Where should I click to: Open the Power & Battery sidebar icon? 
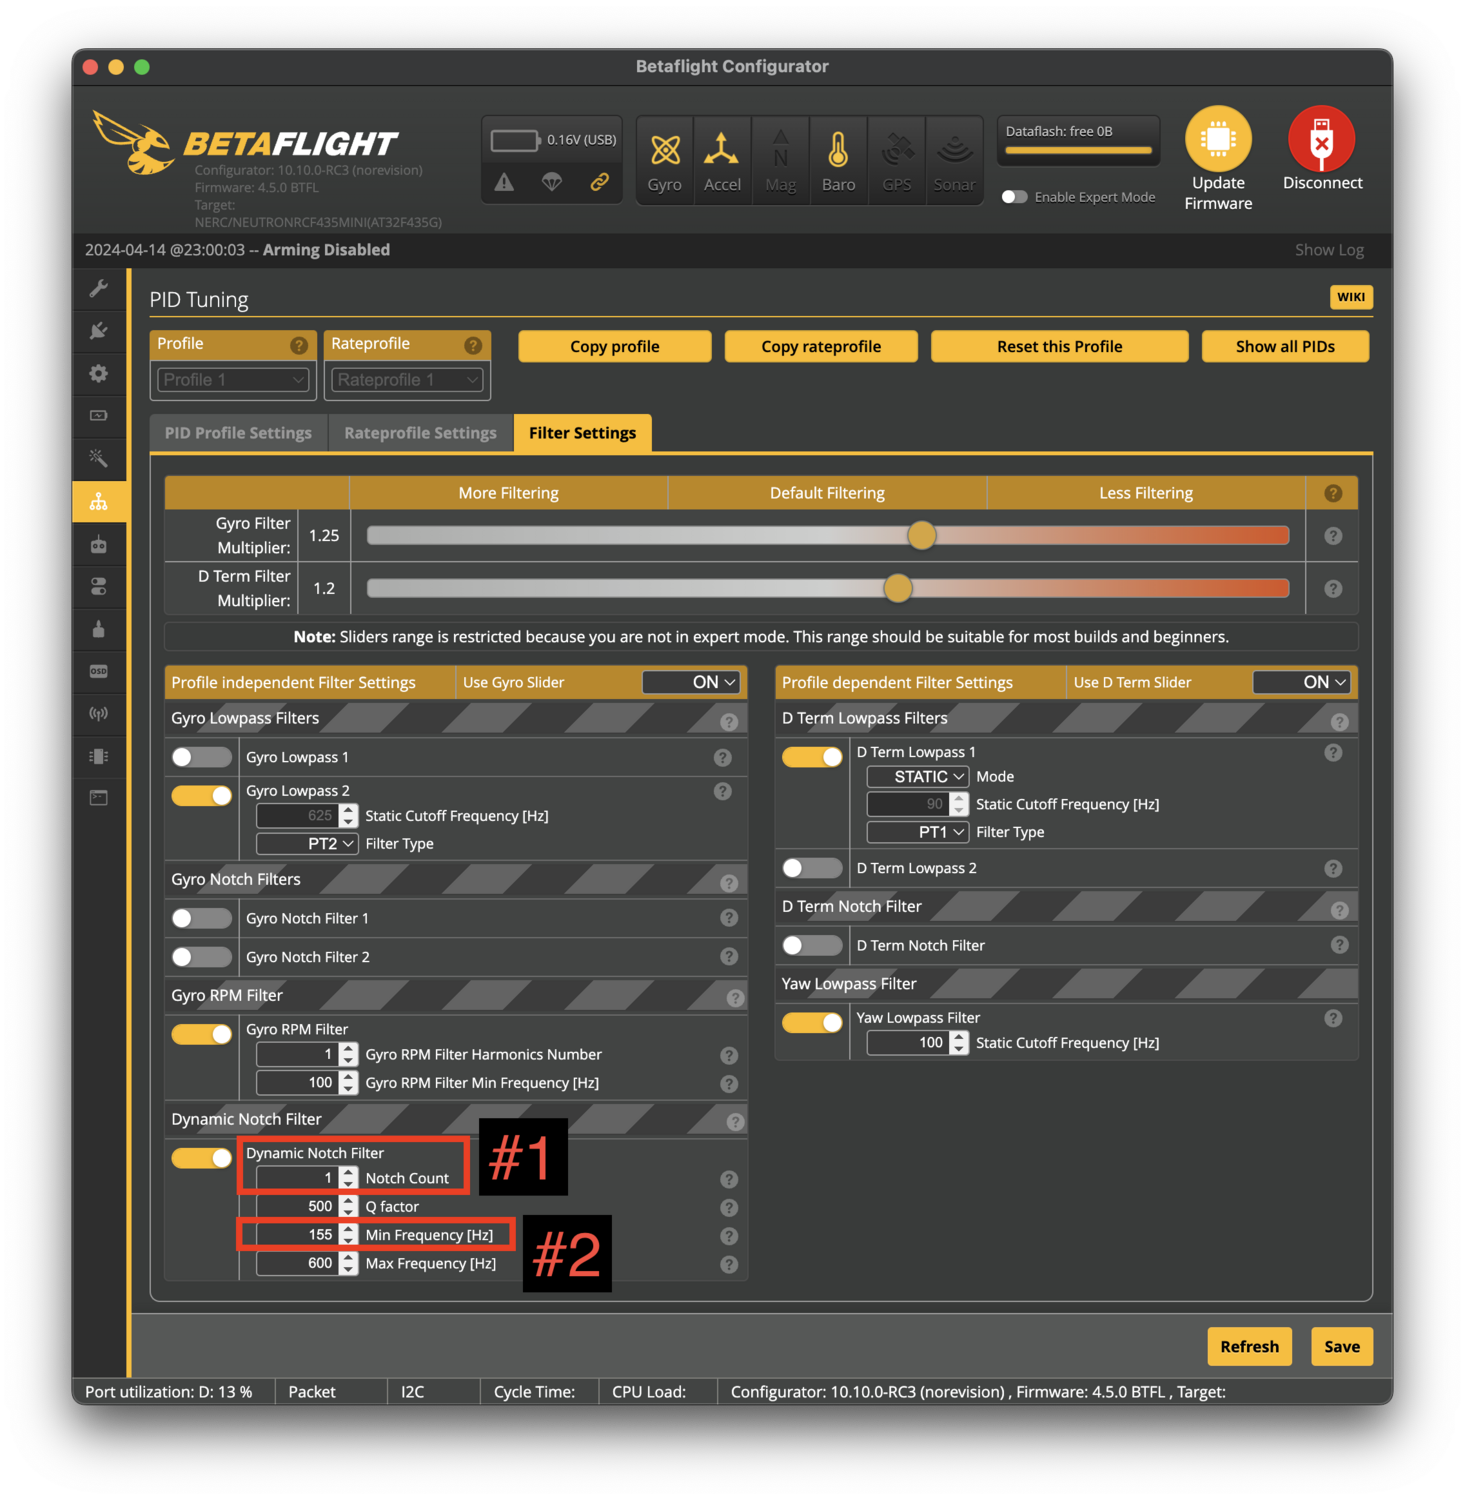point(99,416)
